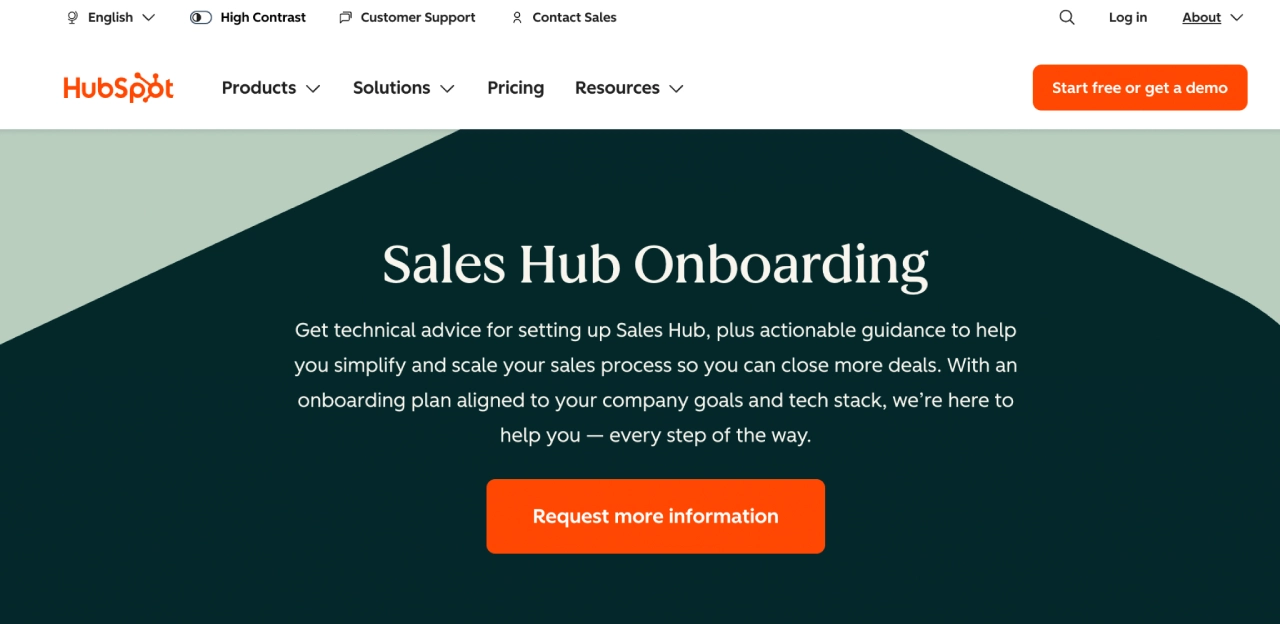1280x624 pixels.
Task: Click Start free or get a demo
Action: click(1139, 87)
